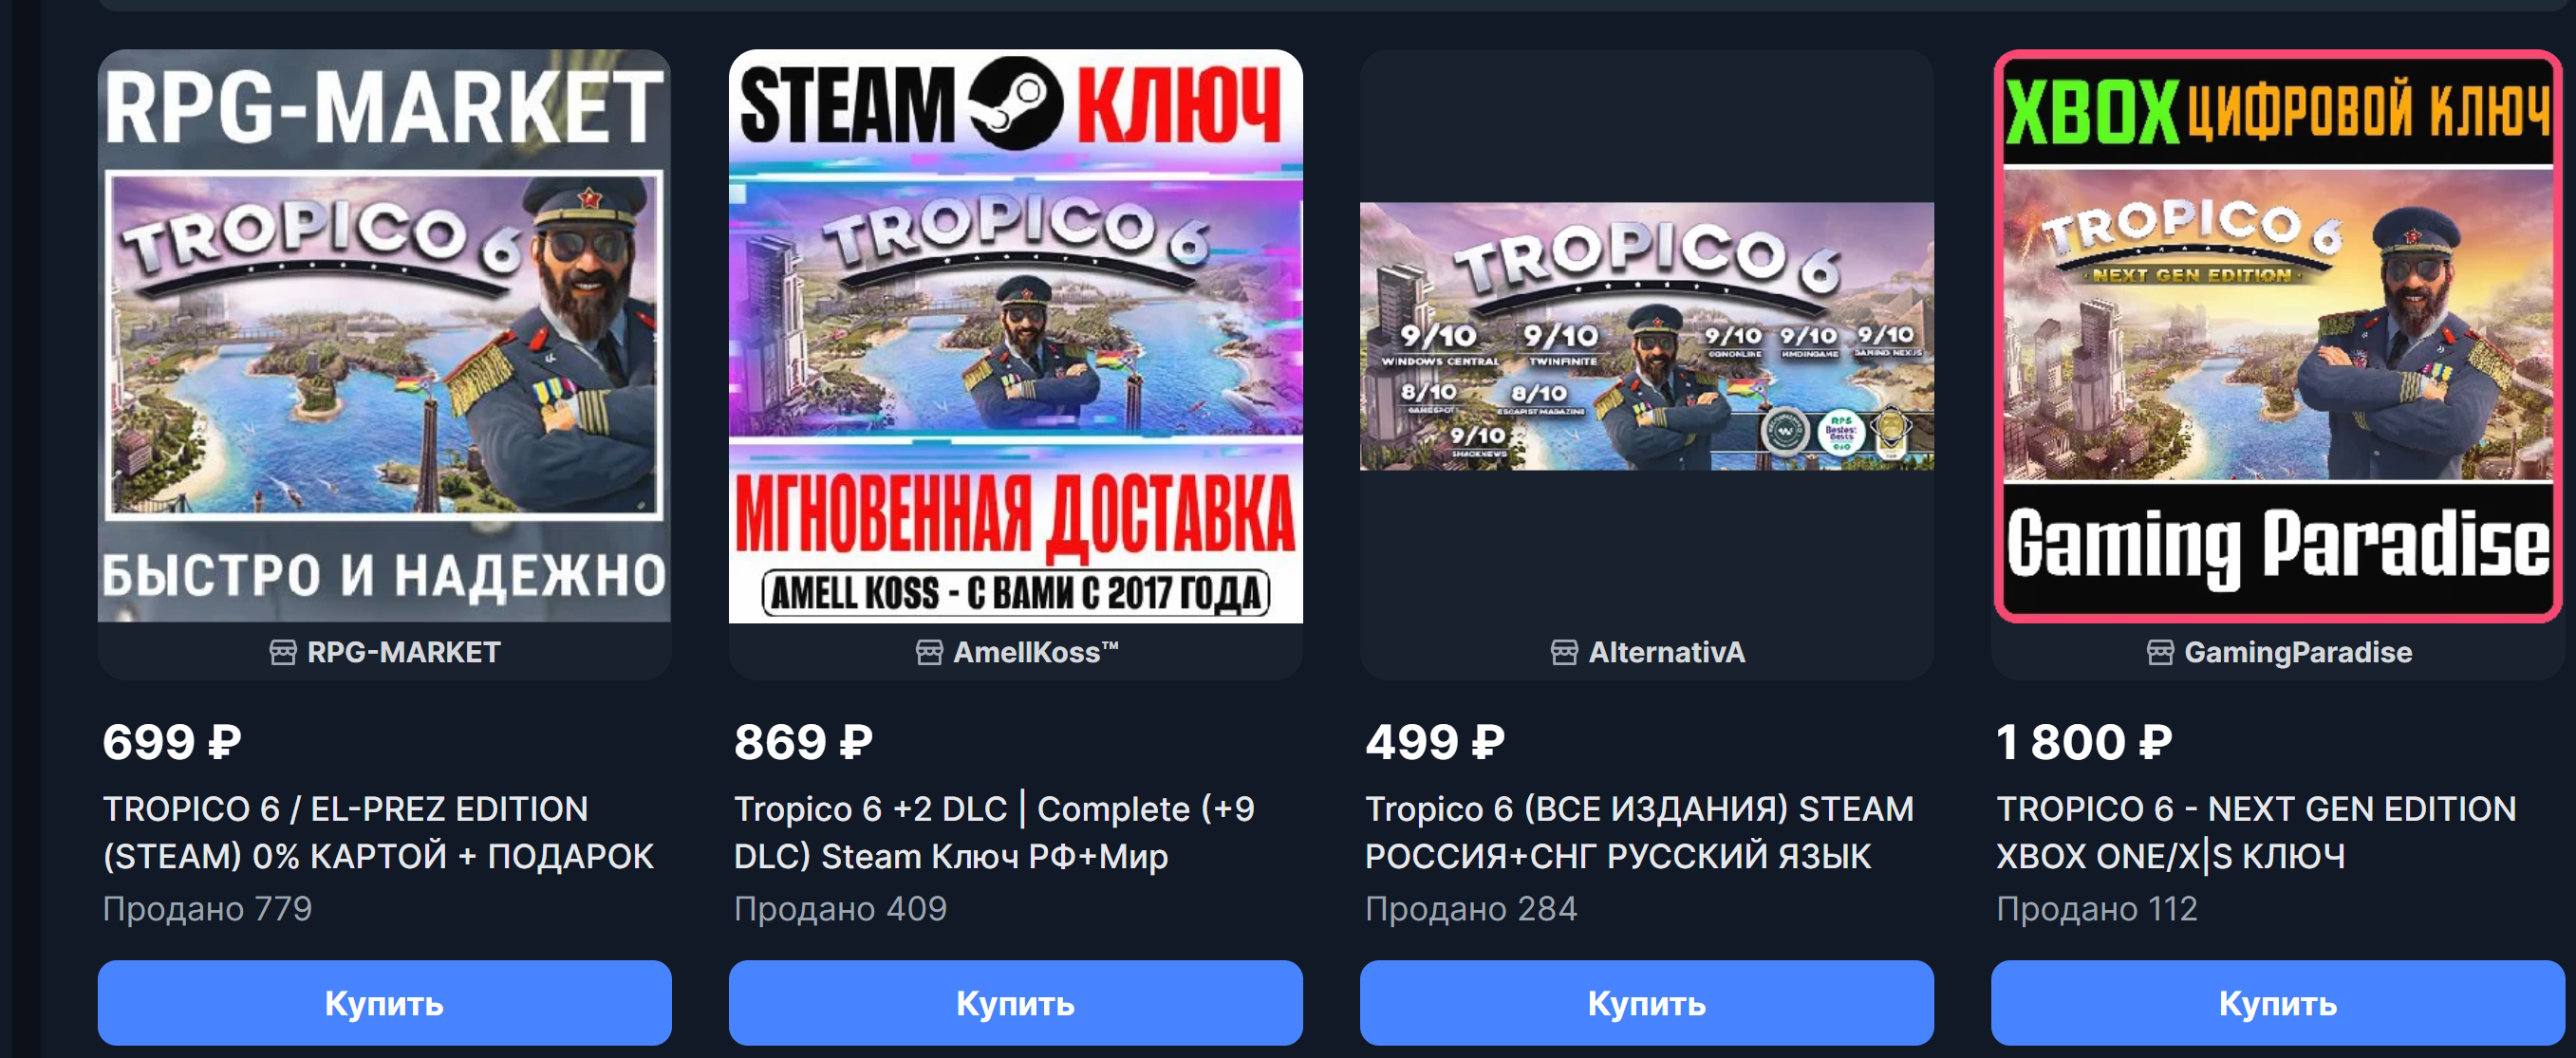The image size is (2576, 1058).
Task: Open the Tropico 6 review-scores banner image
Action: (x=1647, y=336)
